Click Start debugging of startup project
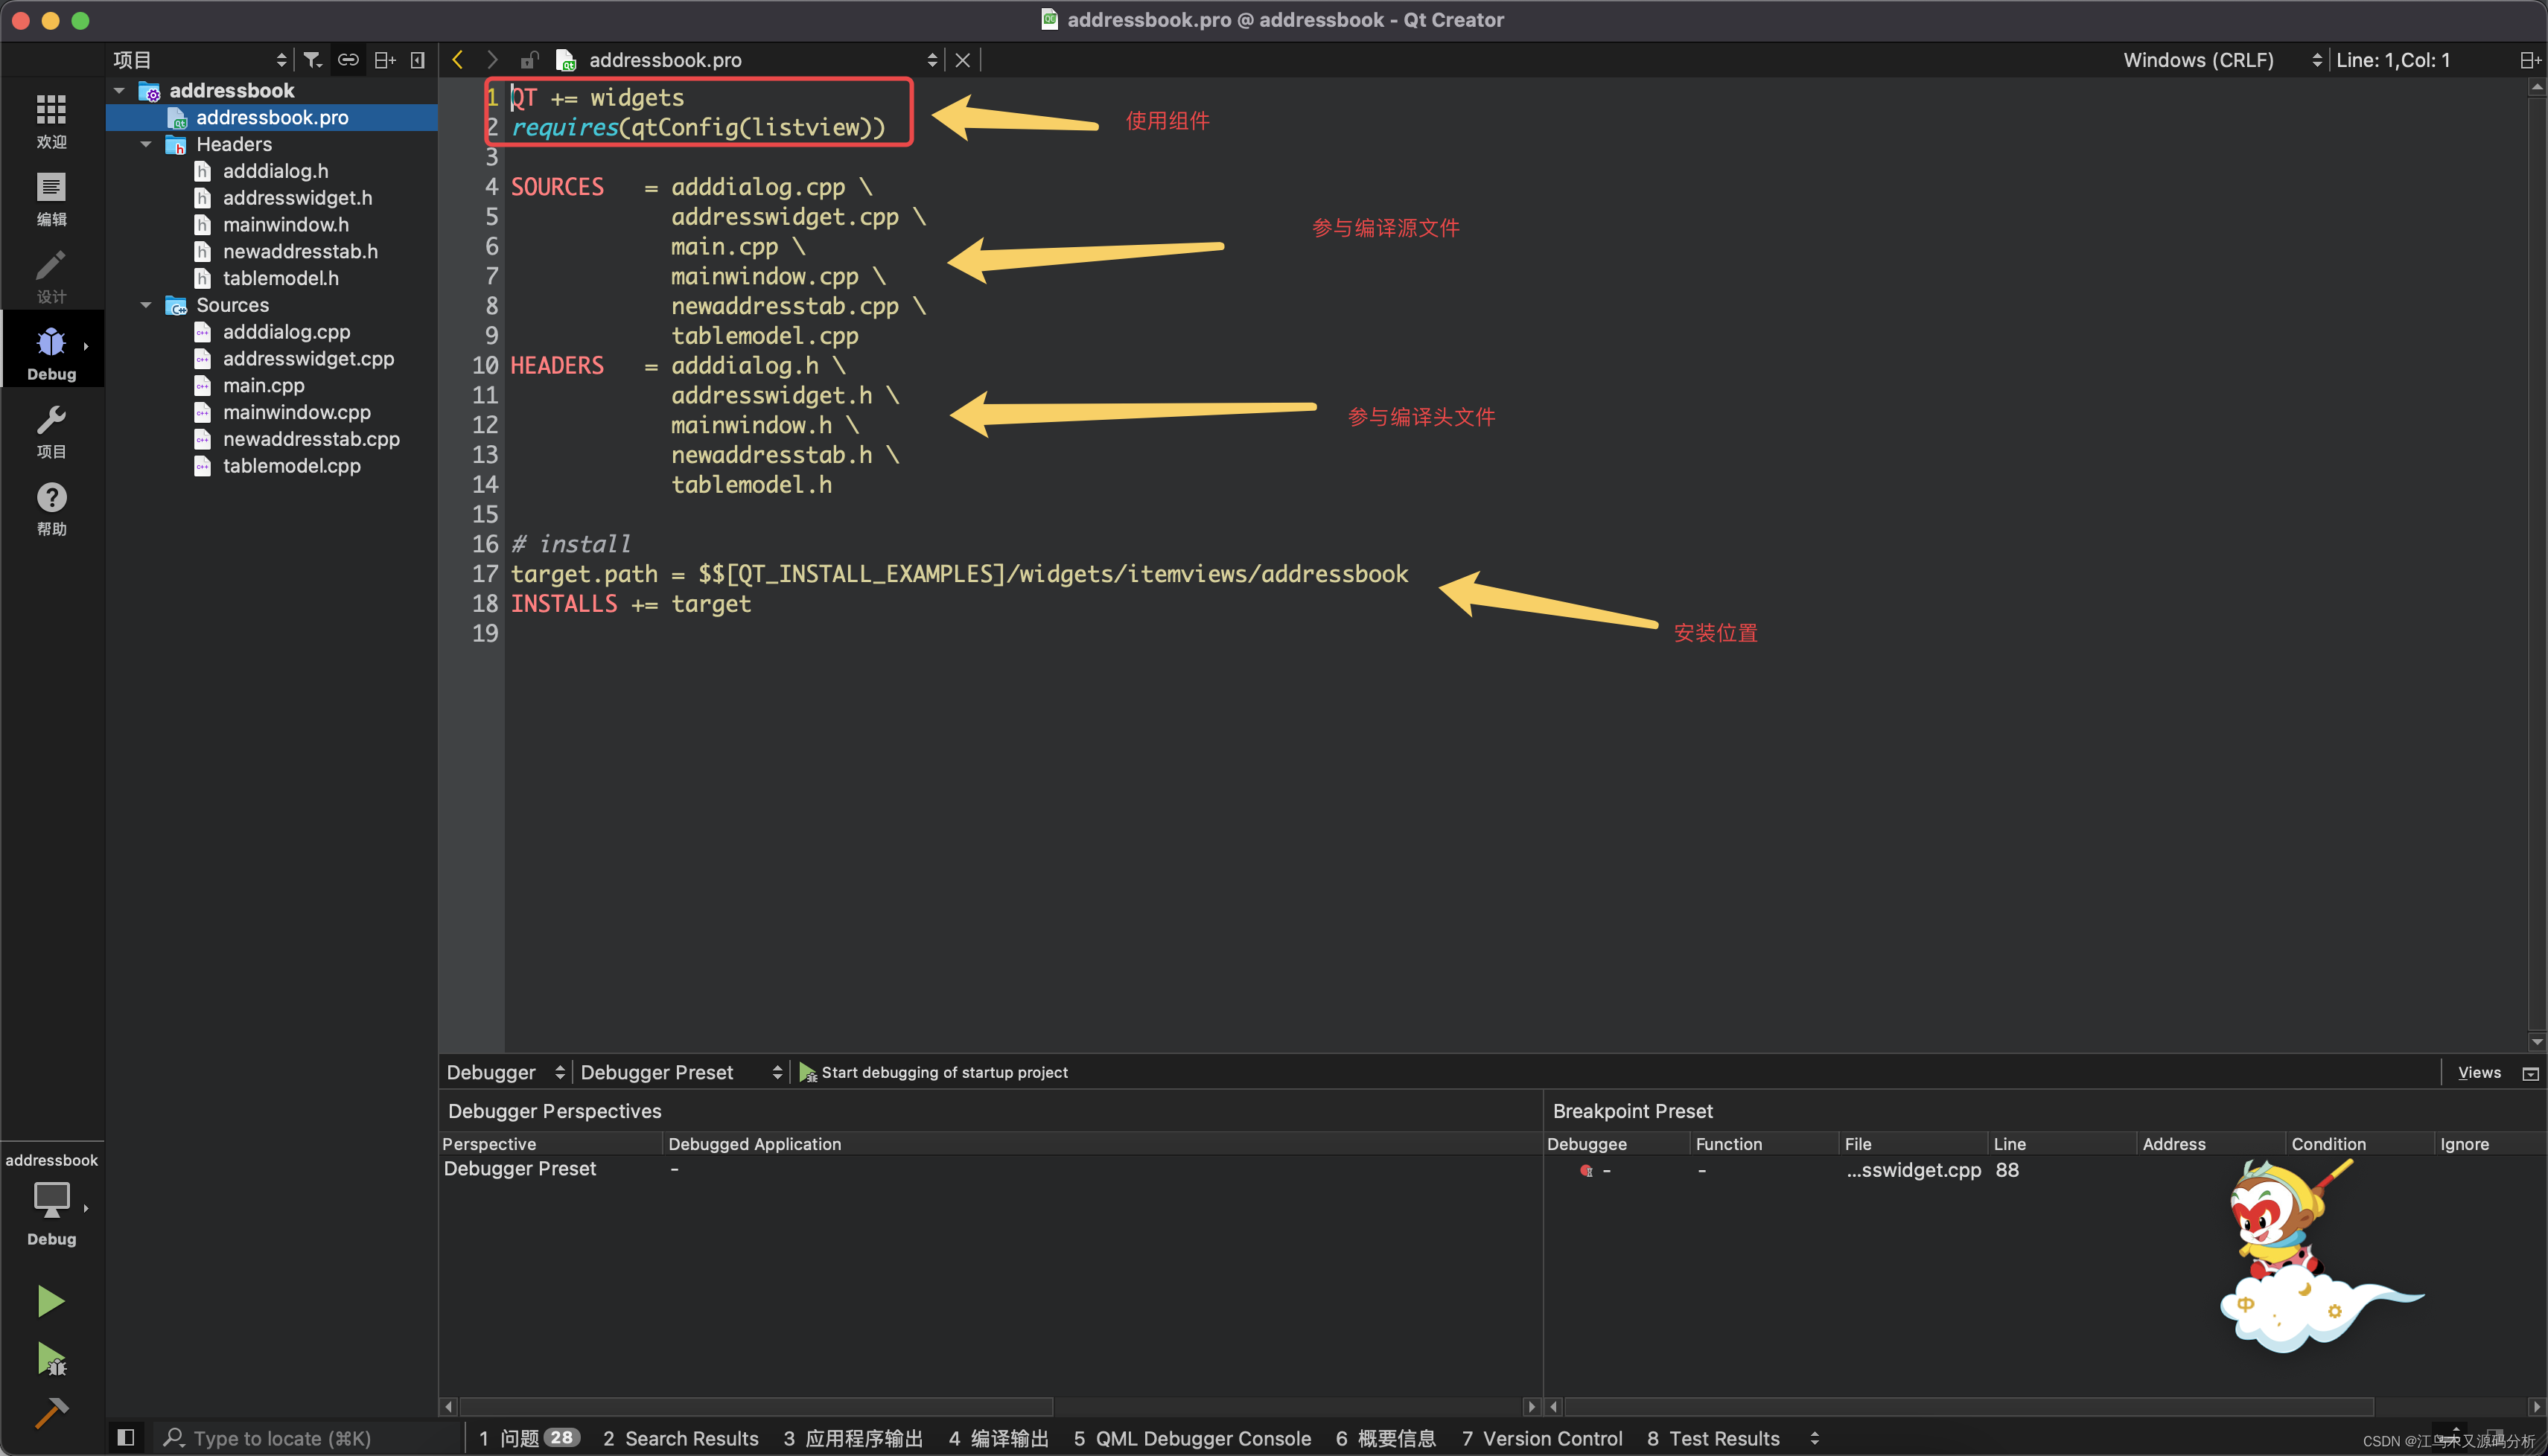Screen dimensions: 2548x1456 933,1072
